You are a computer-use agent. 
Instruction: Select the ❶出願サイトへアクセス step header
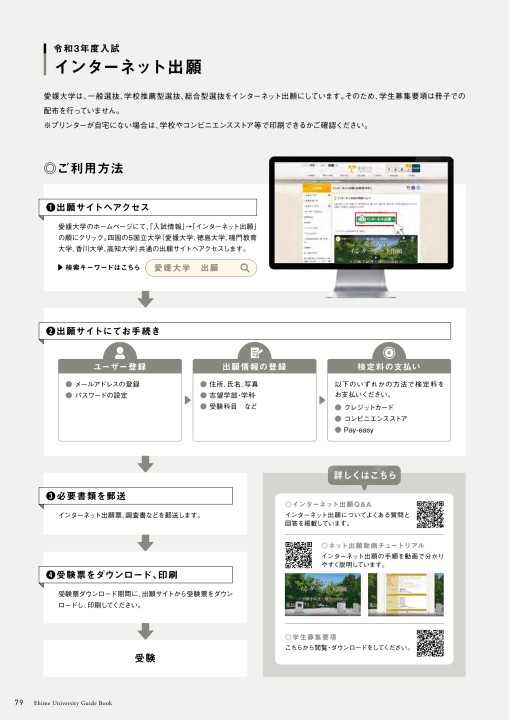click(147, 207)
